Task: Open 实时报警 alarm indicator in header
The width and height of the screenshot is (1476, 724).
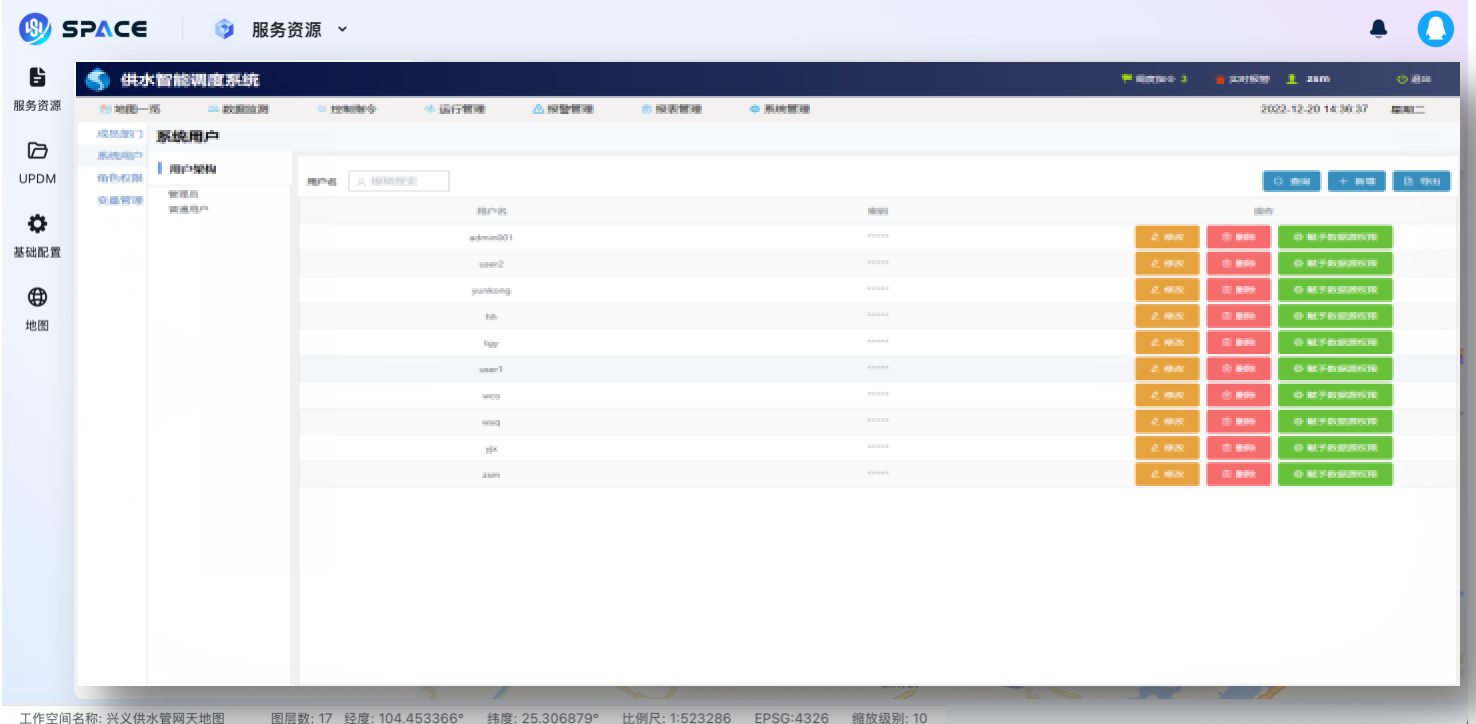Action: pyautogui.click(x=1241, y=80)
